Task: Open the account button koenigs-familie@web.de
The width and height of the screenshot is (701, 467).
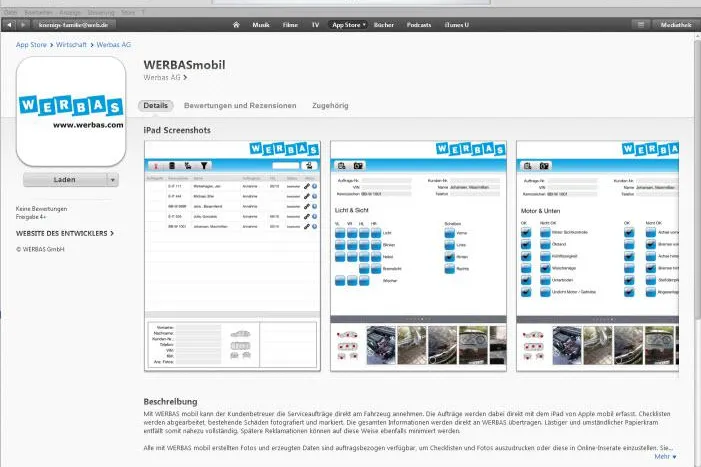Action: point(73,25)
